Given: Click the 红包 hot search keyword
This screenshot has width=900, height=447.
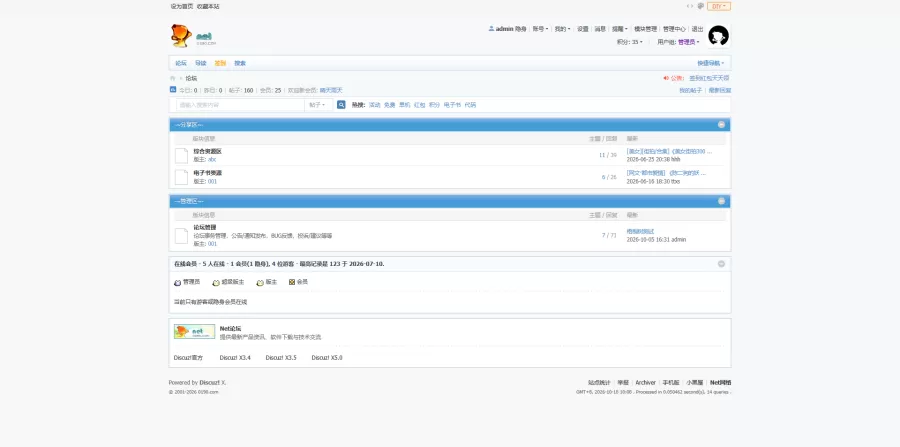Looking at the screenshot, I should coord(419,105).
